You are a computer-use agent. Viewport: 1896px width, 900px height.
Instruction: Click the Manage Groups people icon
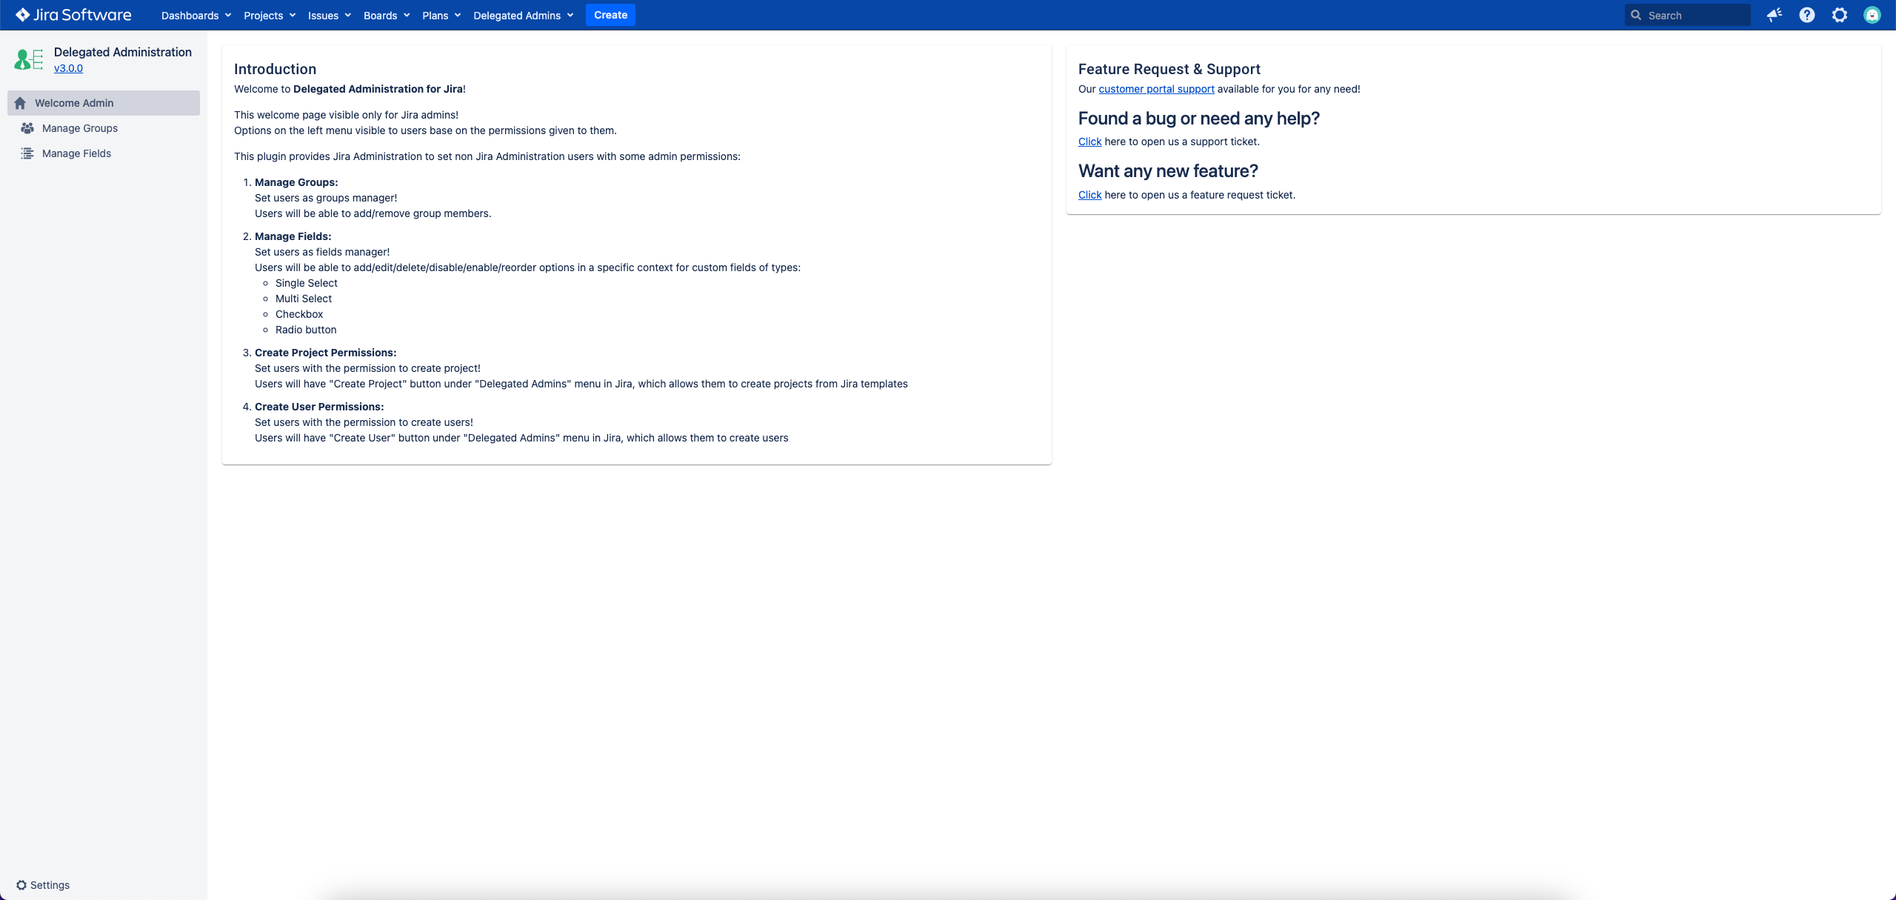coord(27,128)
